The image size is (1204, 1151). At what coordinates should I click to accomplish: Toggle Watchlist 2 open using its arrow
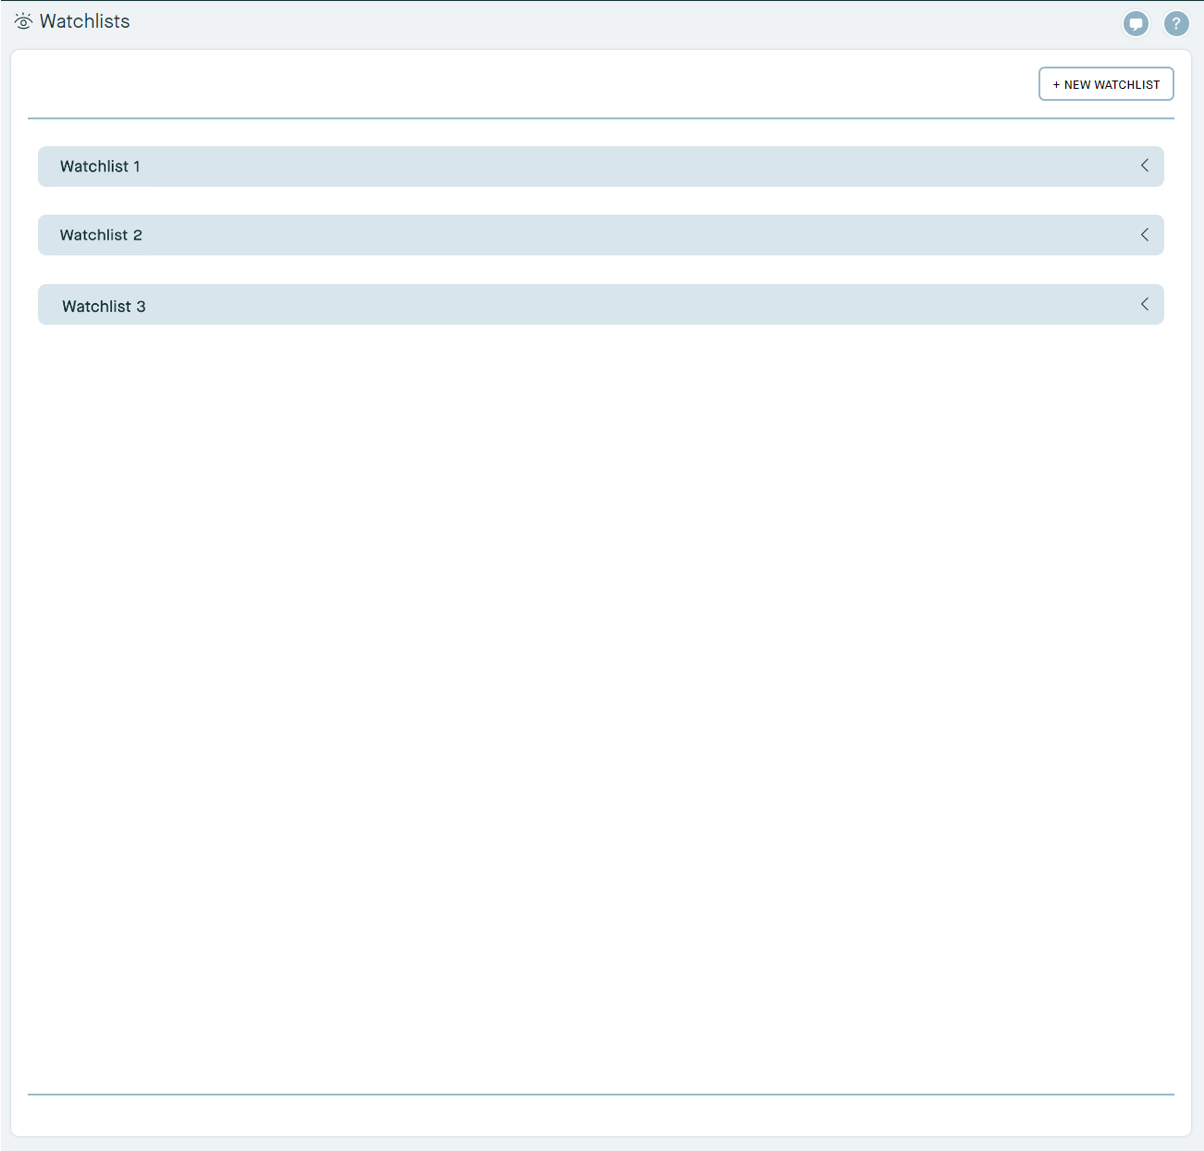(x=1144, y=235)
